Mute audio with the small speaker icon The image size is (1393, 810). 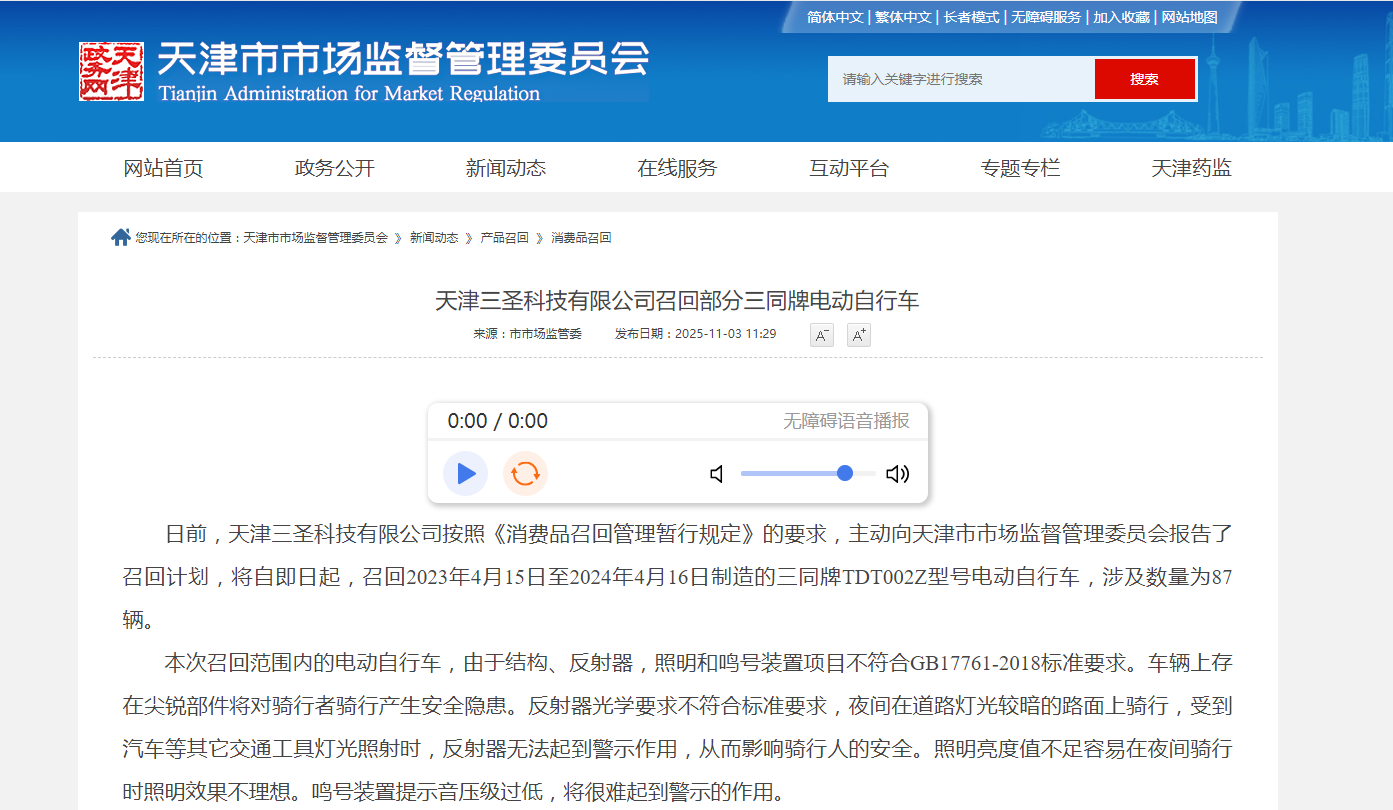click(x=717, y=474)
